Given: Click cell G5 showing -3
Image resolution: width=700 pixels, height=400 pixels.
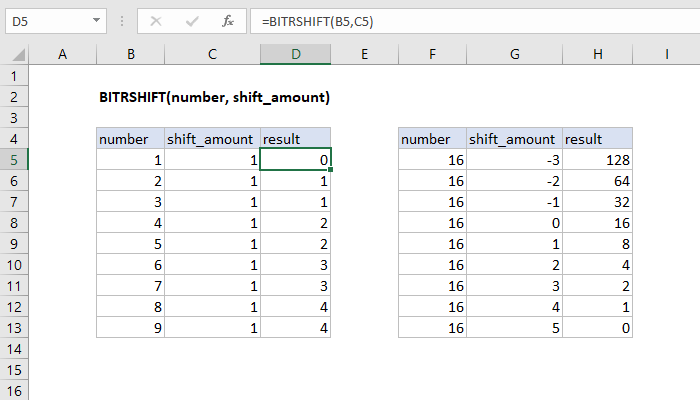Looking at the screenshot, I should pyautogui.click(x=514, y=160).
